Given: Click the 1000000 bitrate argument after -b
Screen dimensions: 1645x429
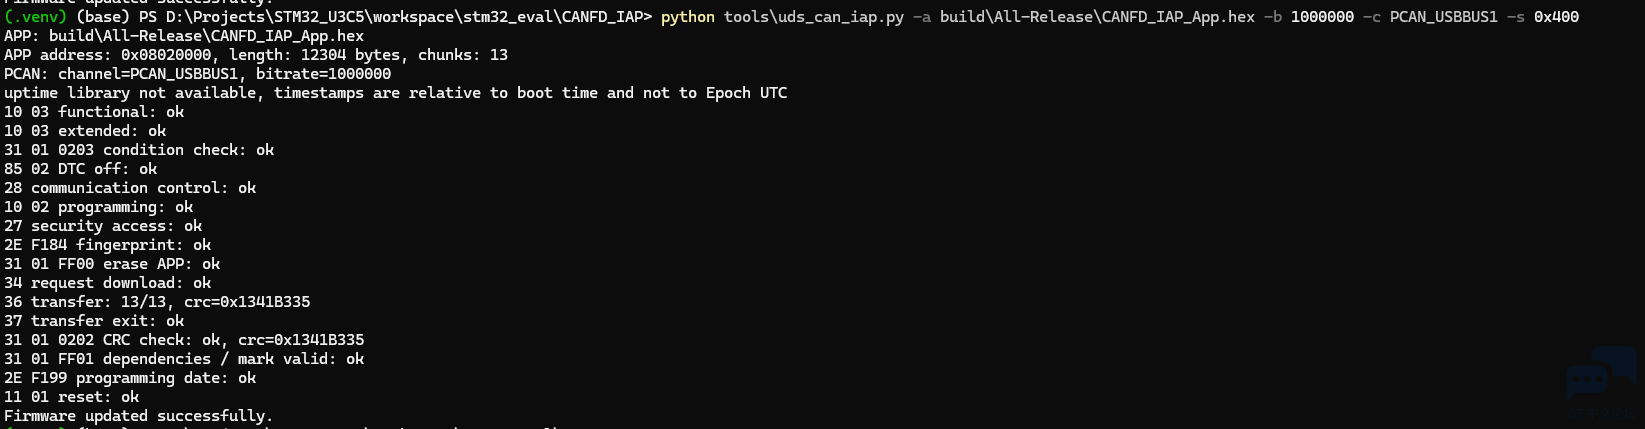Looking at the screenshot, I should point(1322,17).
